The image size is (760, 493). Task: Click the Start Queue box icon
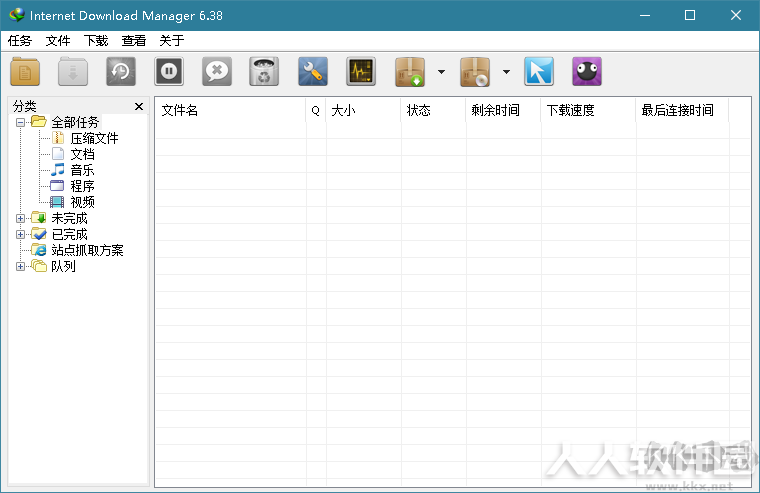click(x=410, y=72)
